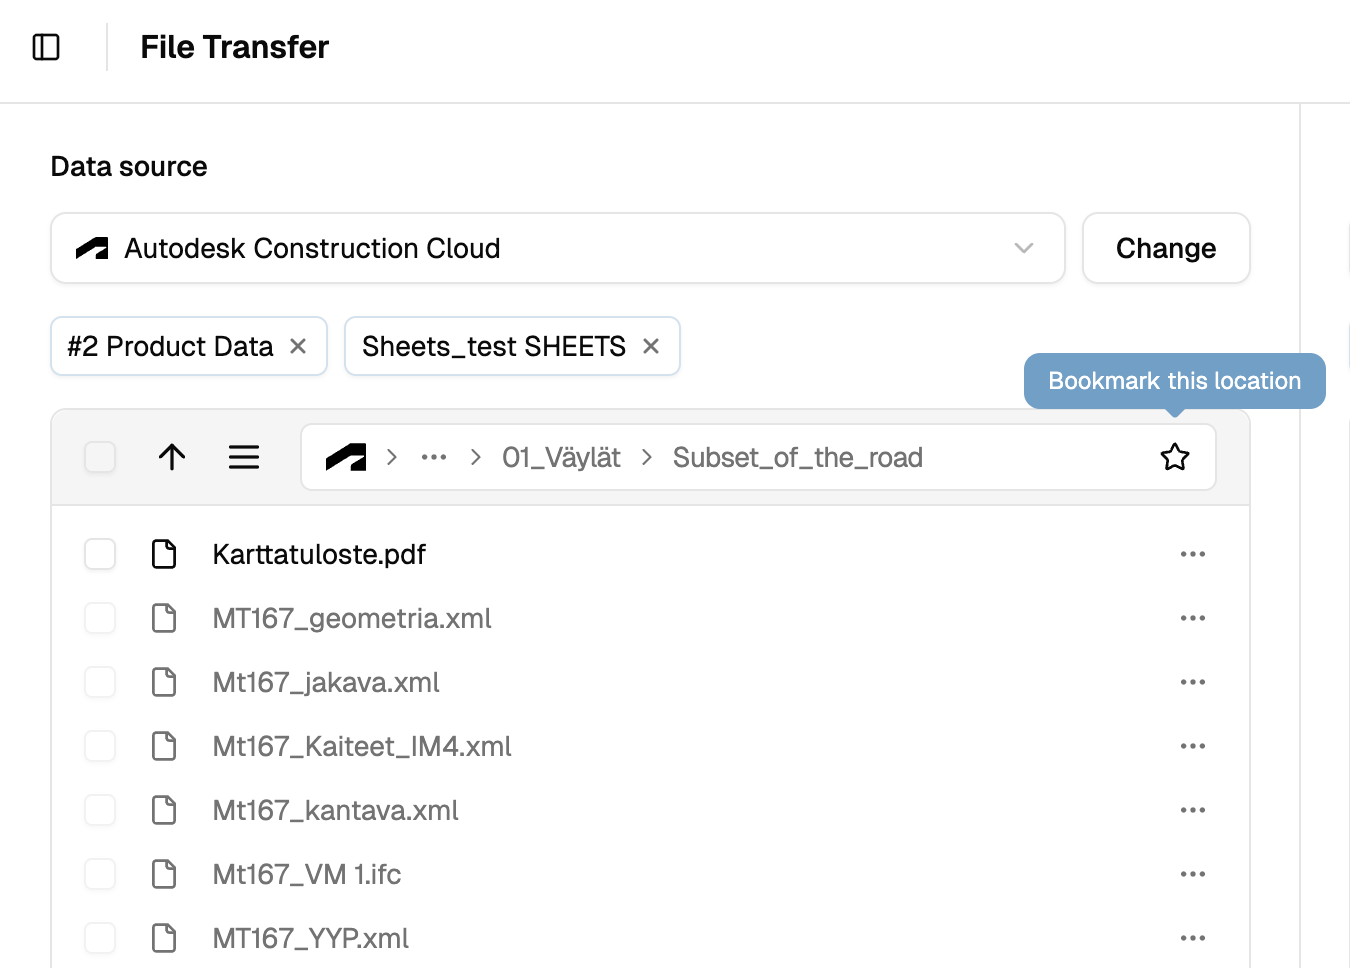Tick the Karttatuloste.pdf checkbox
The width and height of the screenshot is (1350, 968).
[100, 554]
